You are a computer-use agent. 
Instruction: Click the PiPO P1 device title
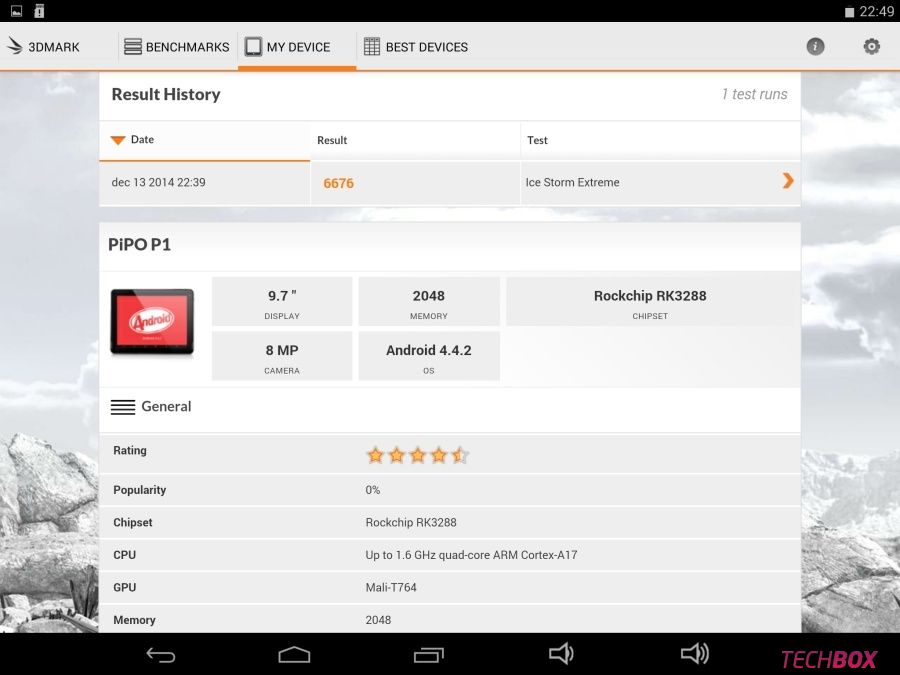click(139, 245)
